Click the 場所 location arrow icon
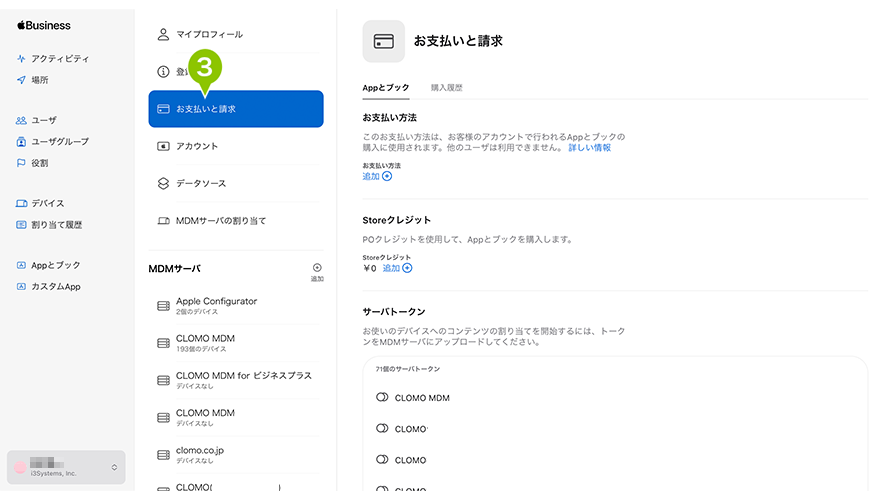The height and width of the screenshot is (500, 889). tap(21, 80)
